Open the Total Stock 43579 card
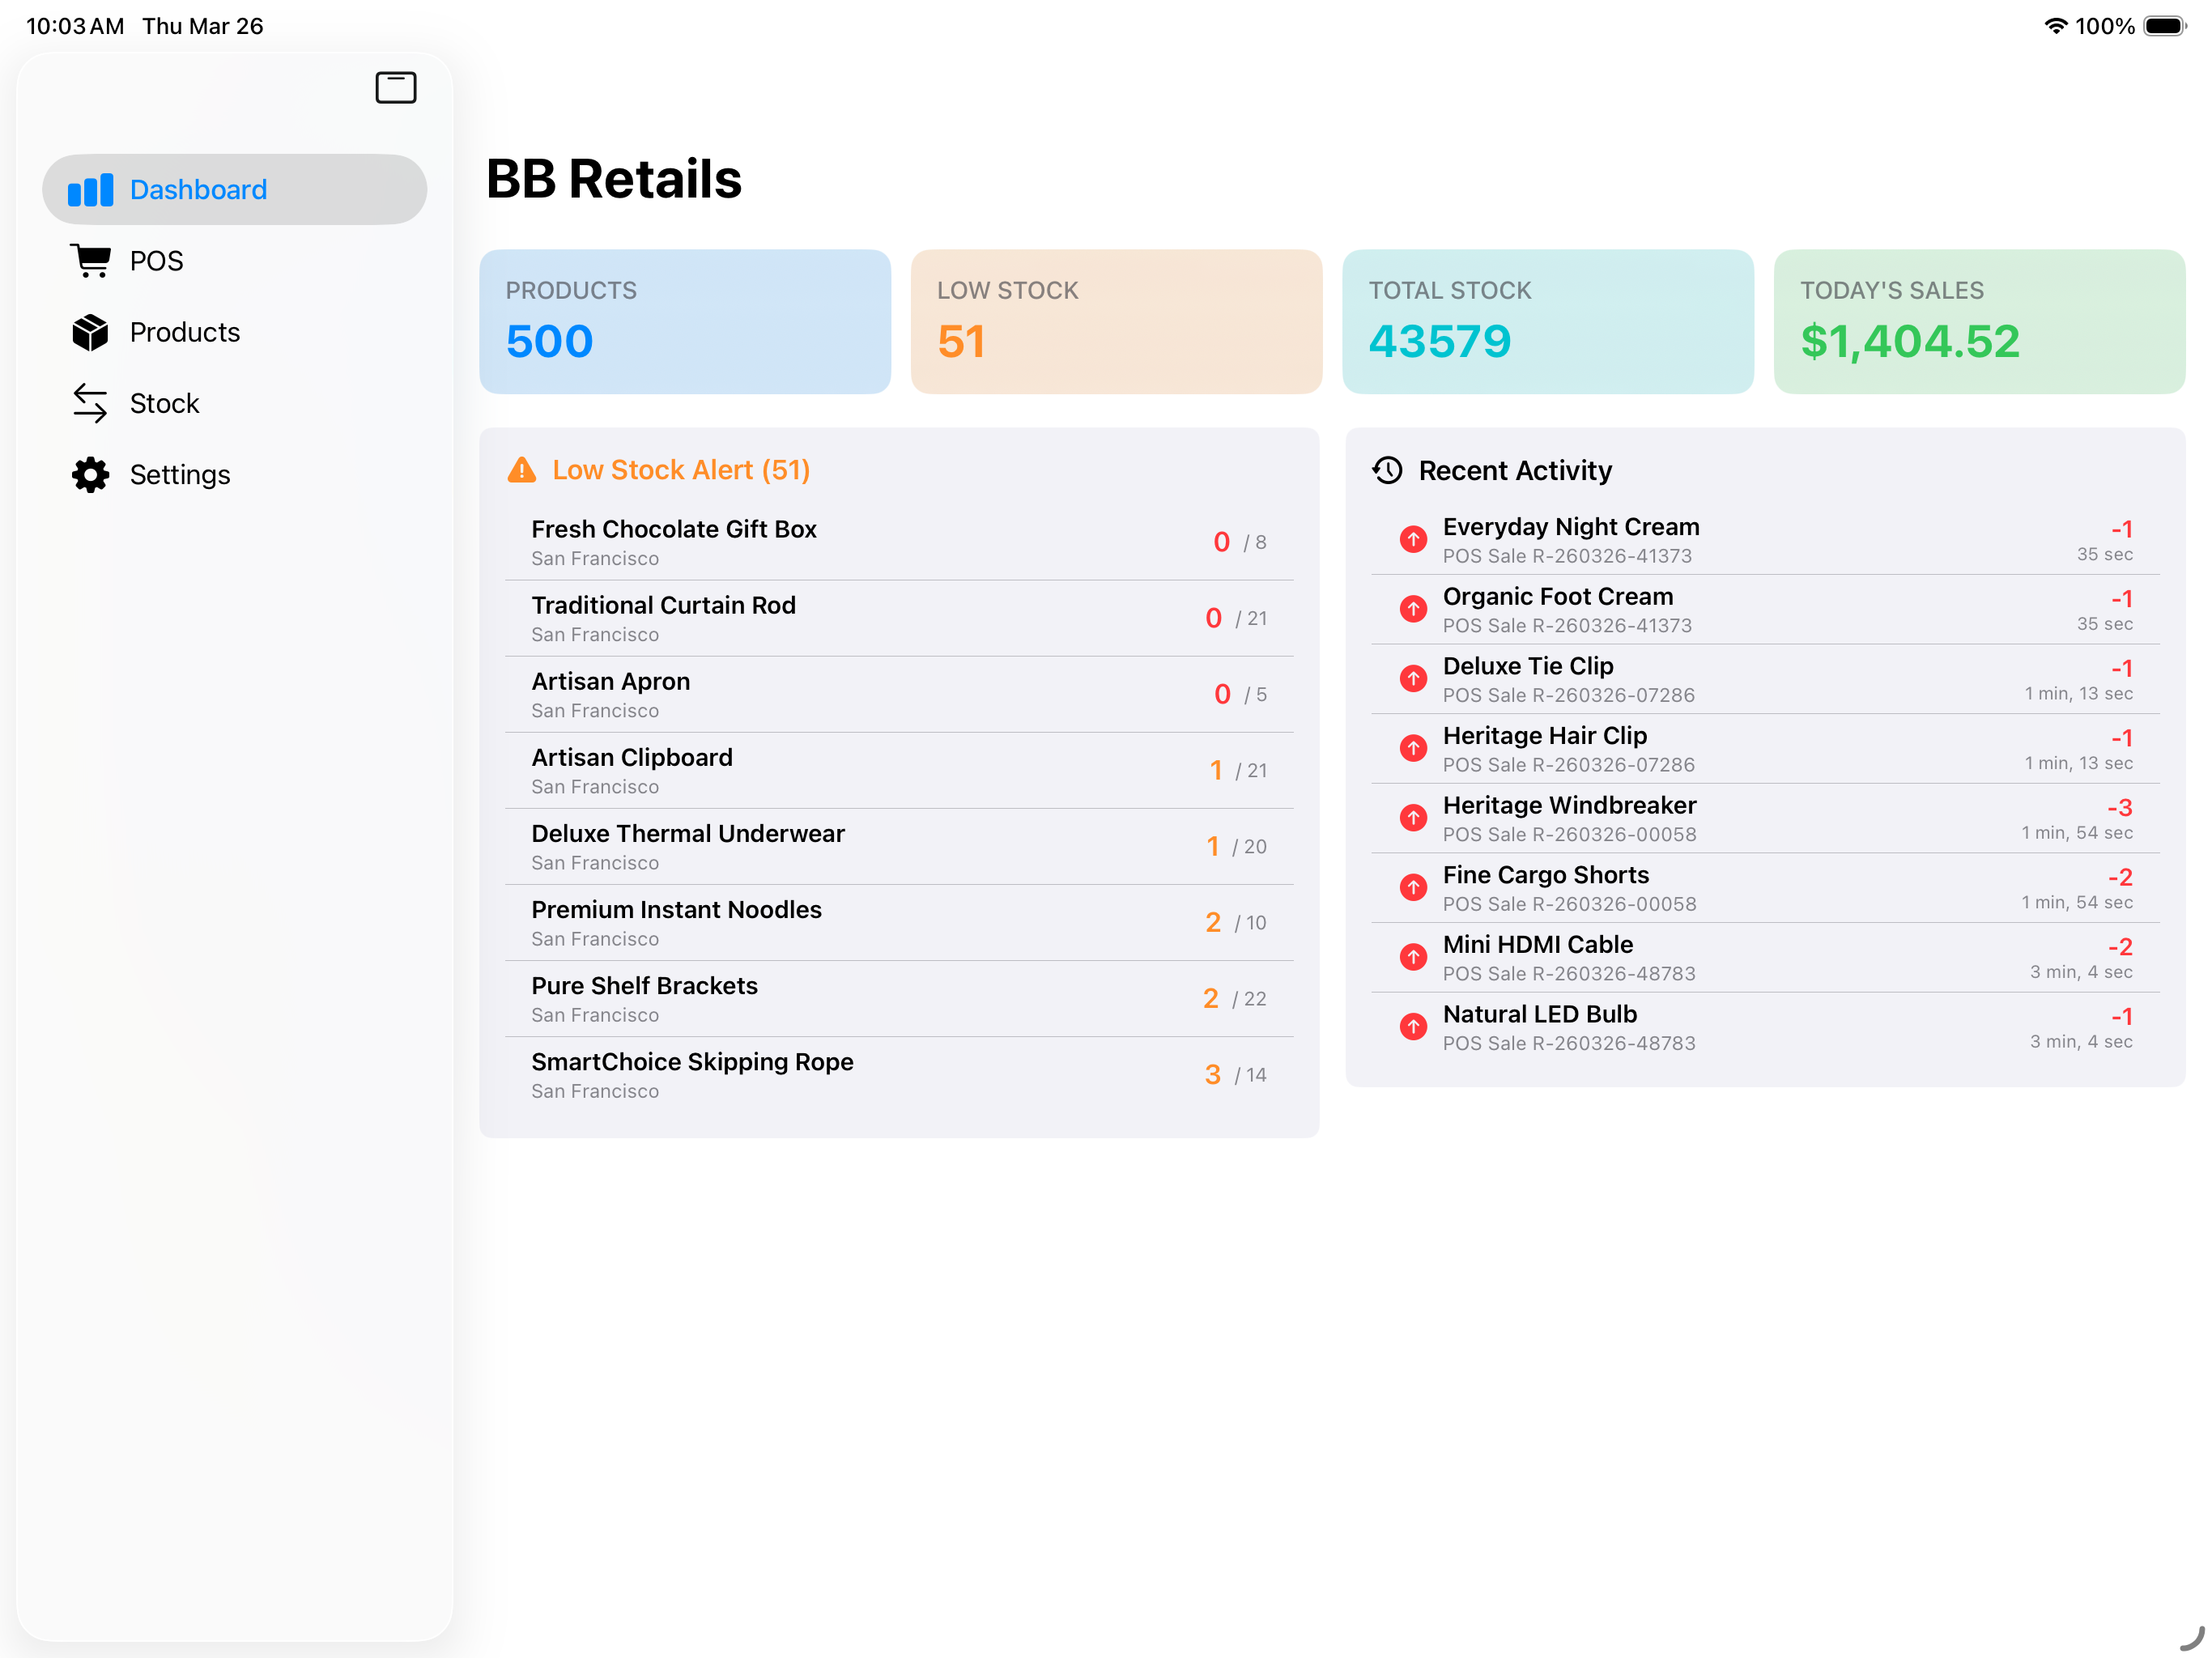 coord(1548,322)
